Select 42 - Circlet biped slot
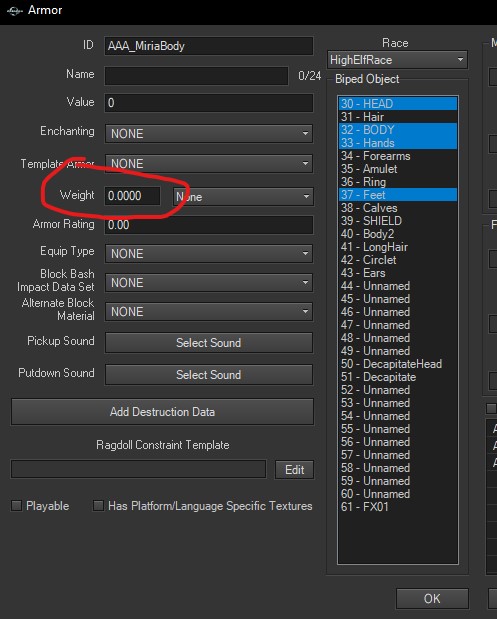Screen dimensions: 497x619 coord(398,260)
